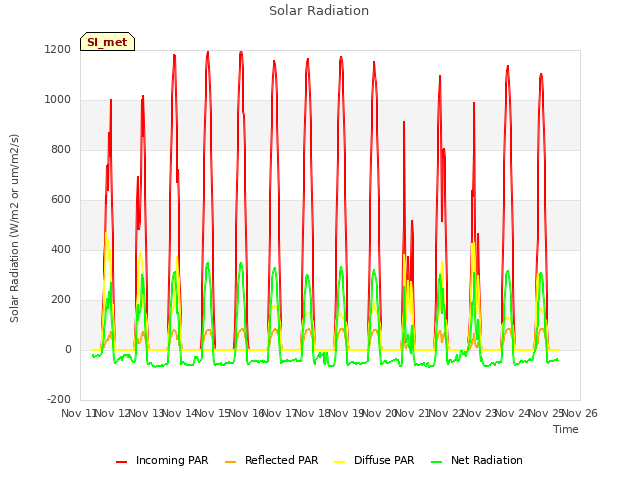Click the yellow Diffuse PAR legend swatch
The height and width of the screenshot is (480, 640).
[x=340, y=462]
